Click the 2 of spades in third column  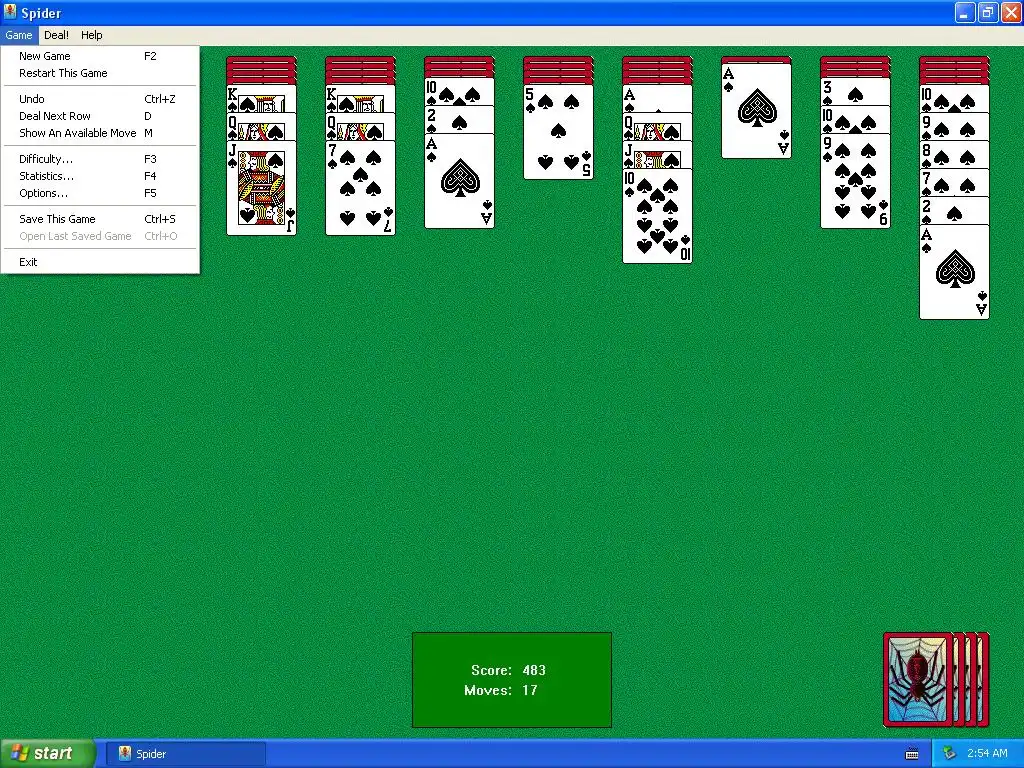[x=459, y=120]
